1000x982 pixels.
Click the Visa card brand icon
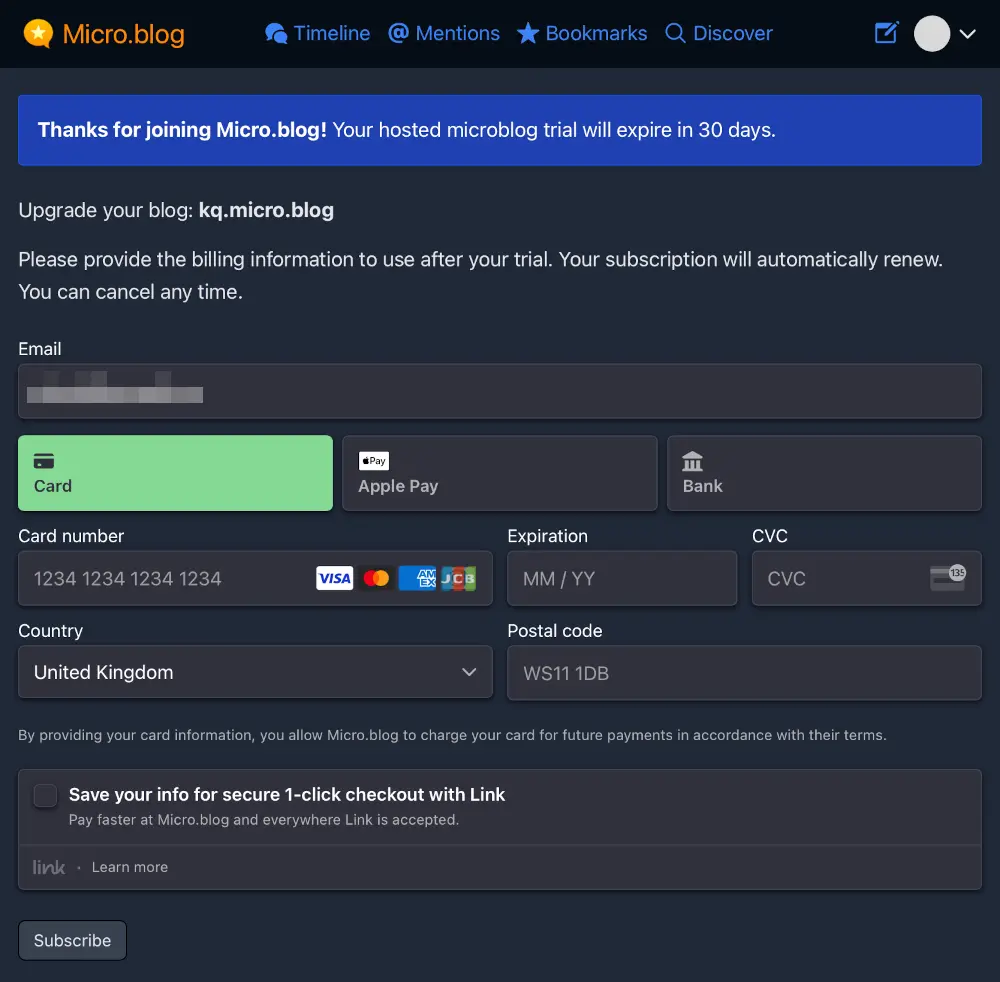(334, 578)
